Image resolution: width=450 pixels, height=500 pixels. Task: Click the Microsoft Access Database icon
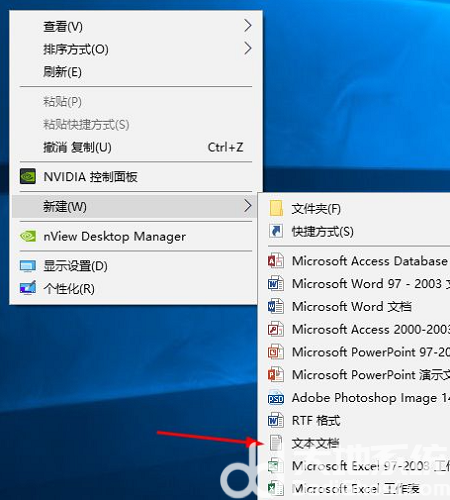(276, 261)
